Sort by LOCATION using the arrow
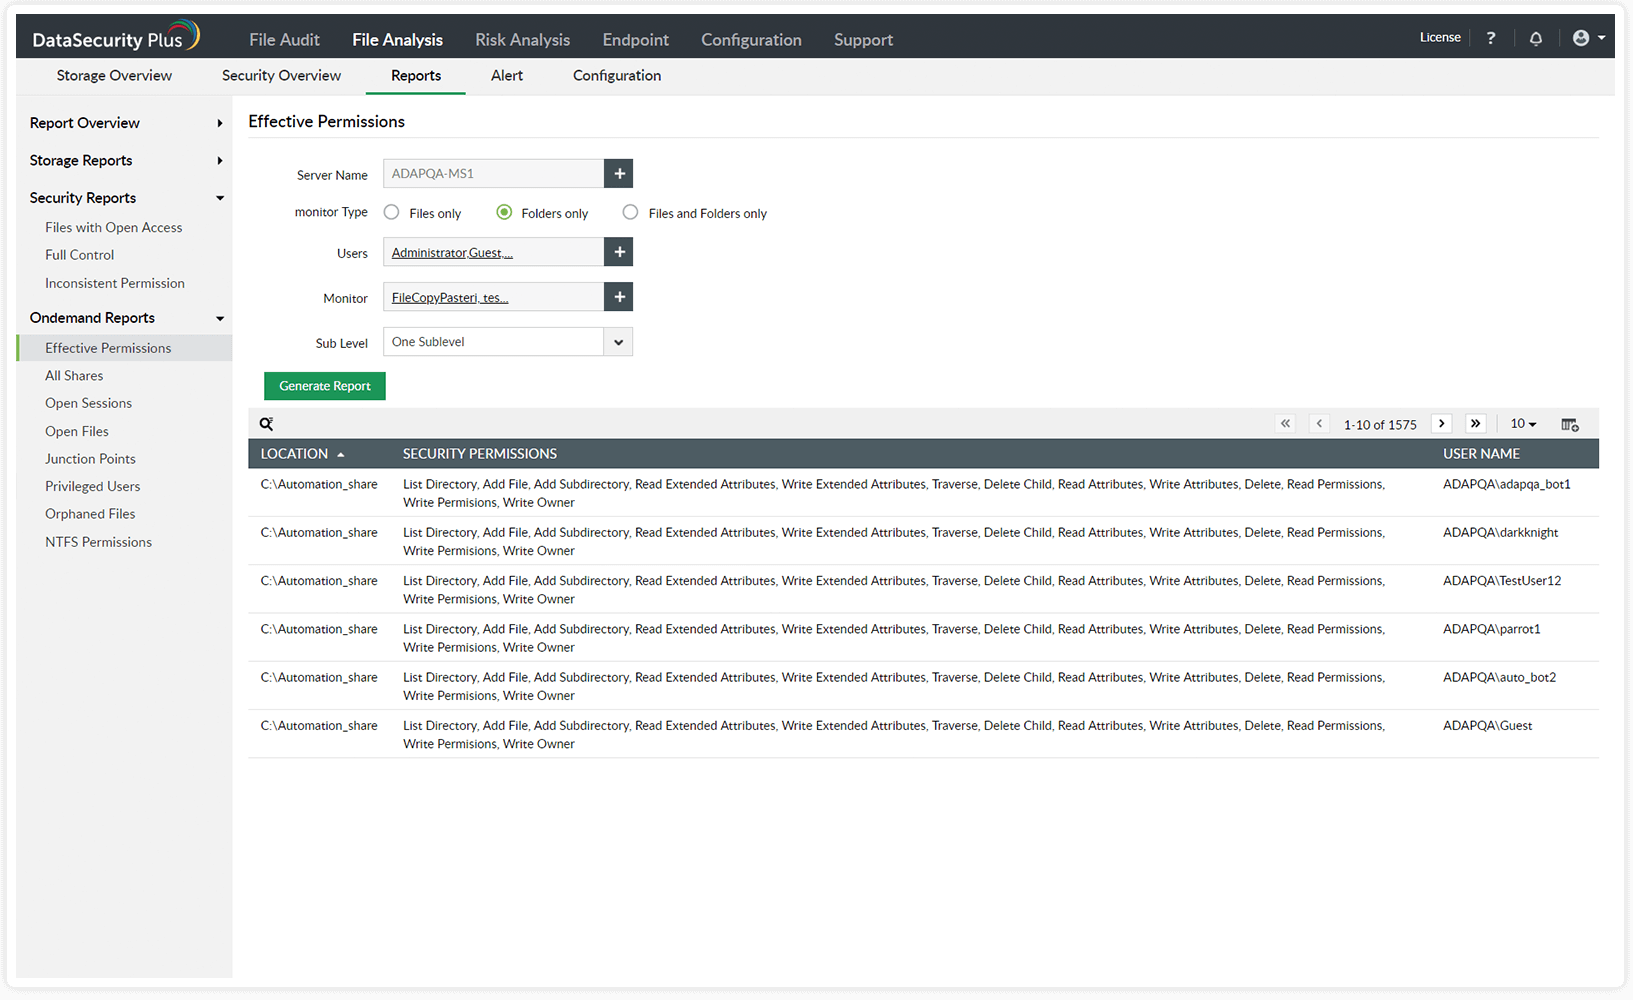 pos(341,455)
